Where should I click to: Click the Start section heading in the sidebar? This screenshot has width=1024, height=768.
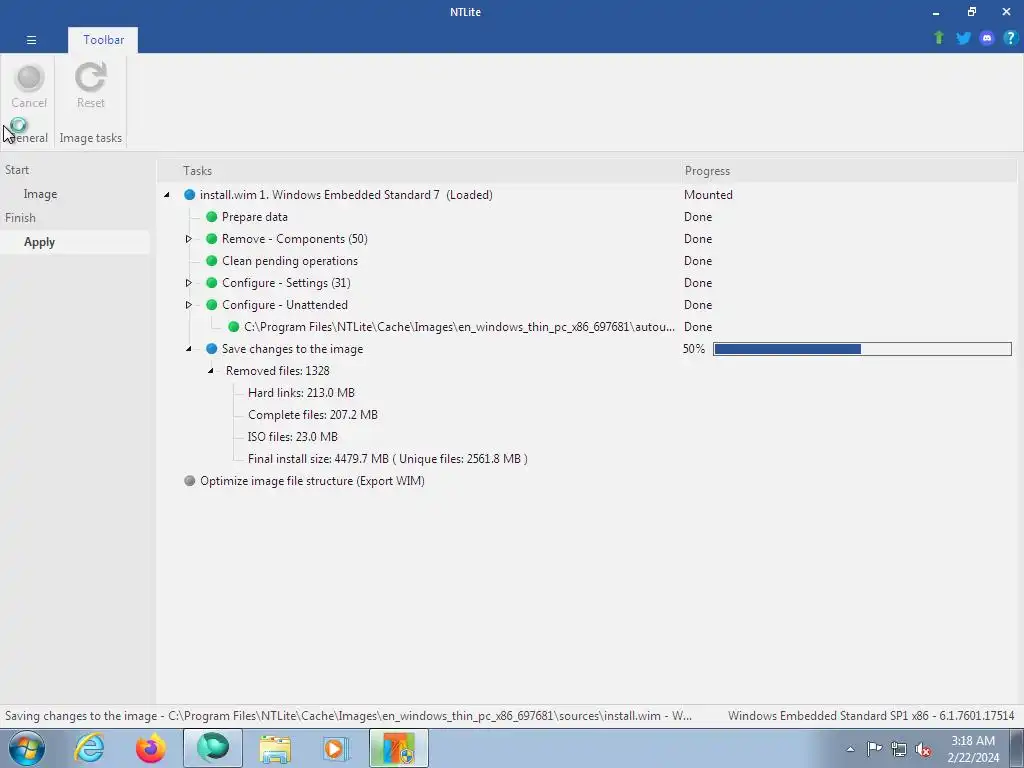pyautogui.click(x=17, y=170)
